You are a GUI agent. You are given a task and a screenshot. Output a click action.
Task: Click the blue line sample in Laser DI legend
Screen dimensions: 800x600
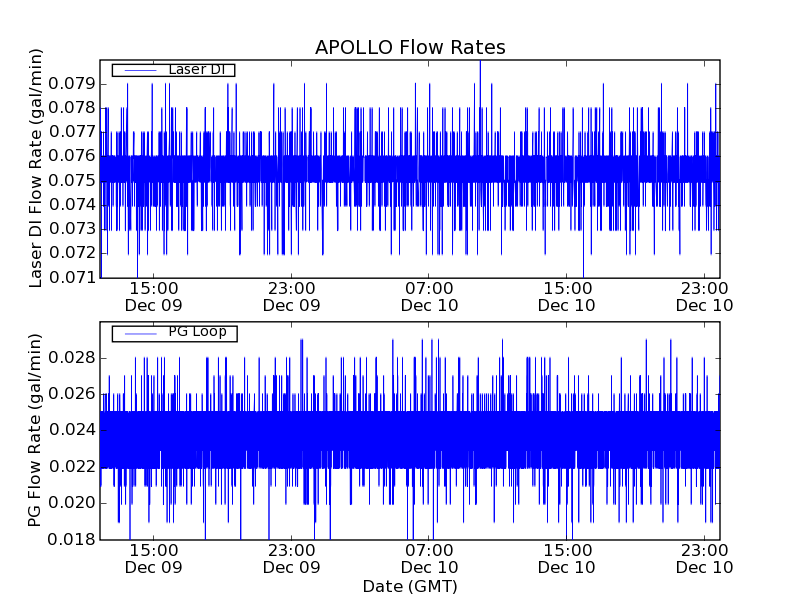tap(138, 70)
